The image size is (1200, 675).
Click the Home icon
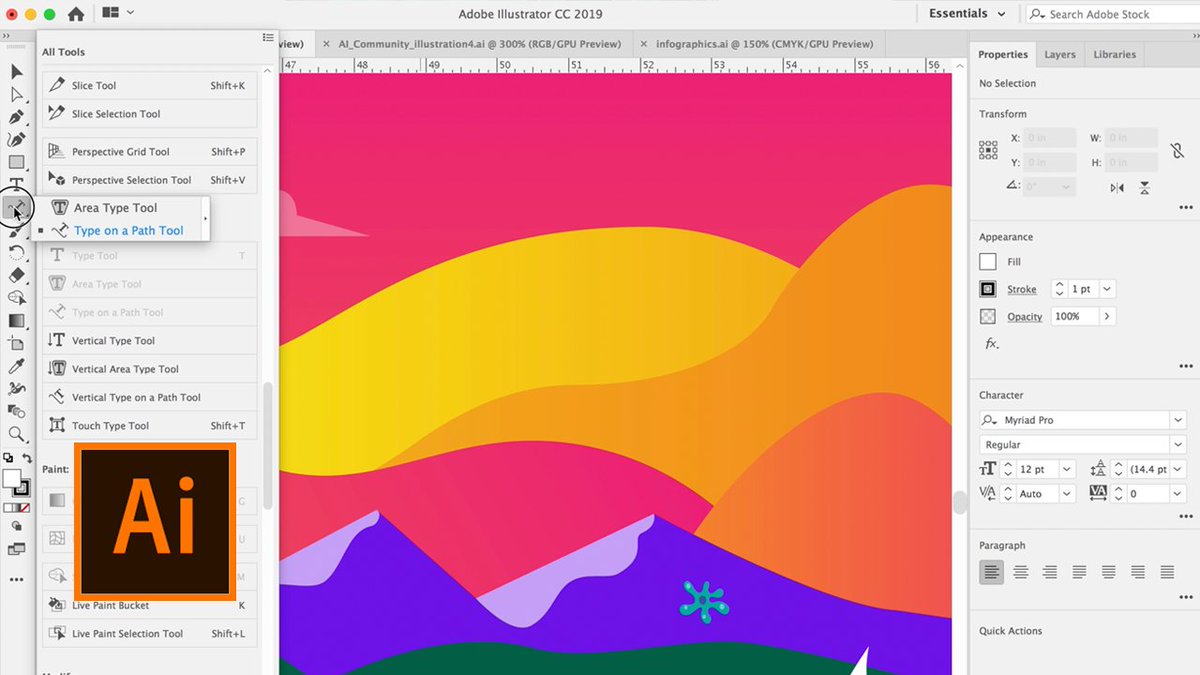coord(76,14)
